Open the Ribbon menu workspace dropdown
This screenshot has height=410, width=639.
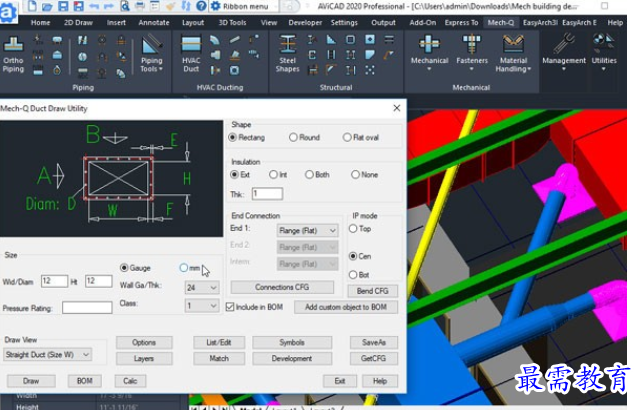[244, 7]
